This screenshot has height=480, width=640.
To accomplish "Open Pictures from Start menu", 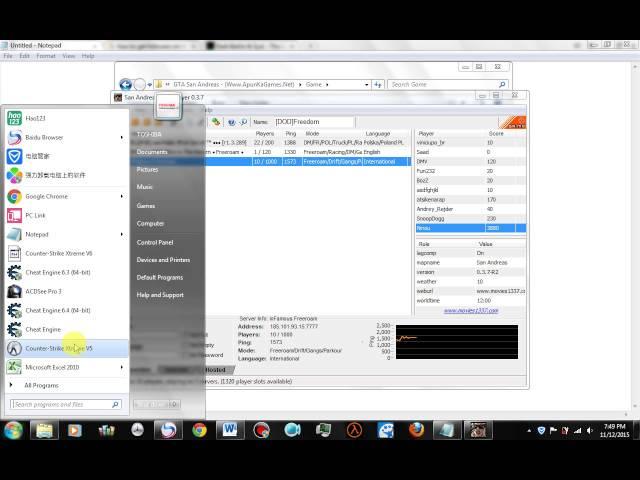I will [x=147, y=169].
